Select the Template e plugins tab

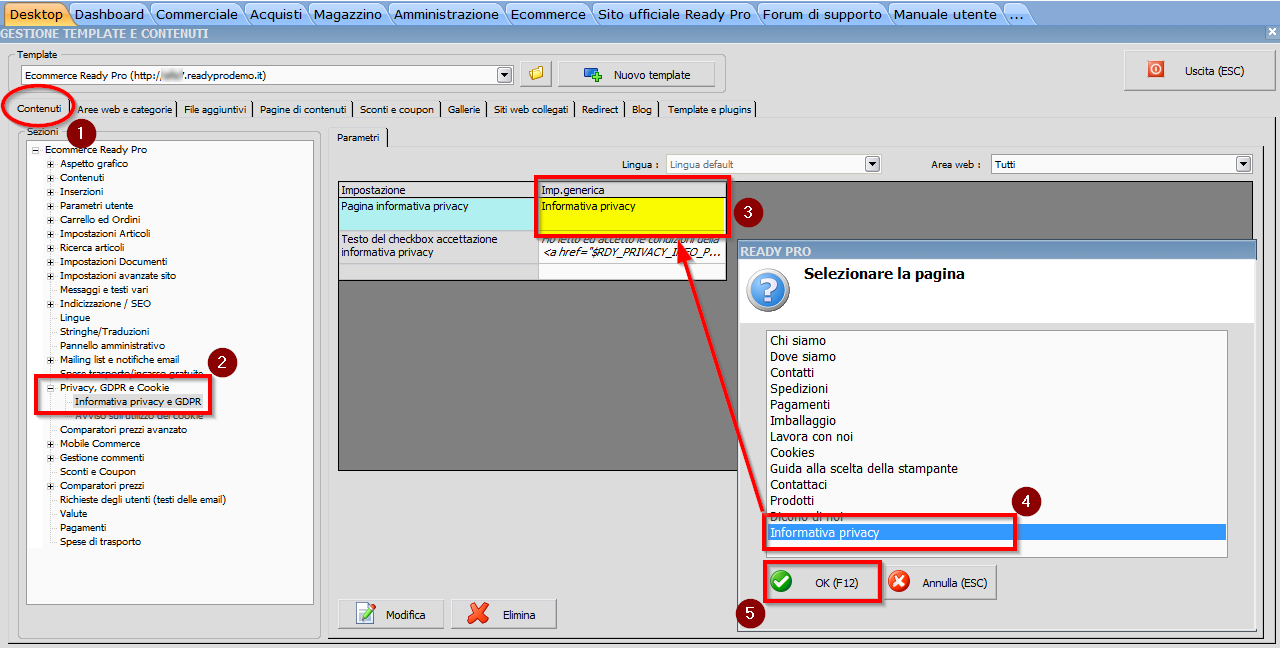[x=708, y=110]
